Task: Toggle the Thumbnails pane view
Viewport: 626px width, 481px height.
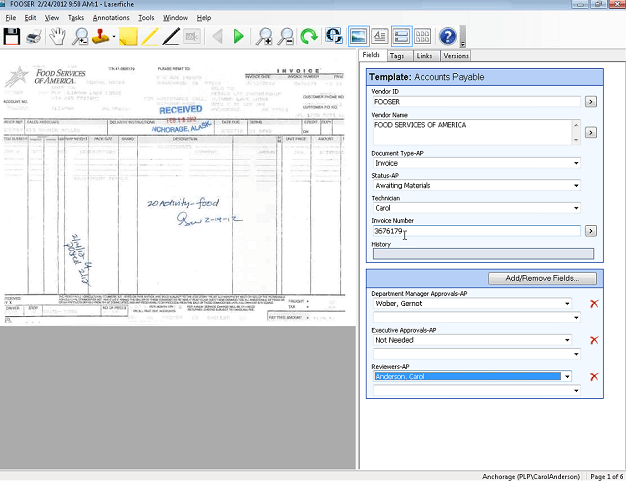Action: pos(422,37)
